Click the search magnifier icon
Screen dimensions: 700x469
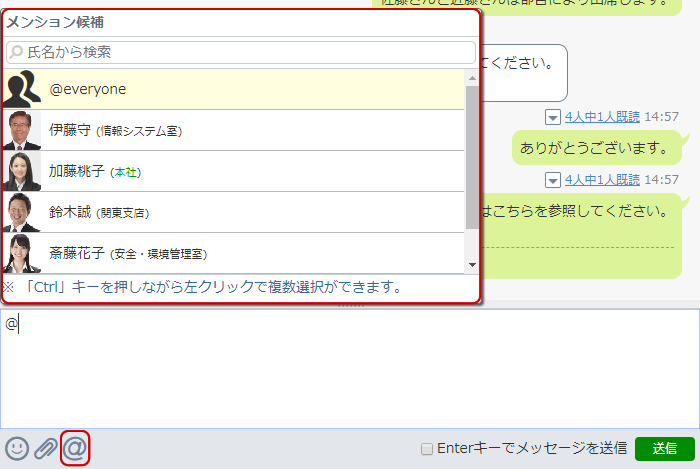(16, 52)
